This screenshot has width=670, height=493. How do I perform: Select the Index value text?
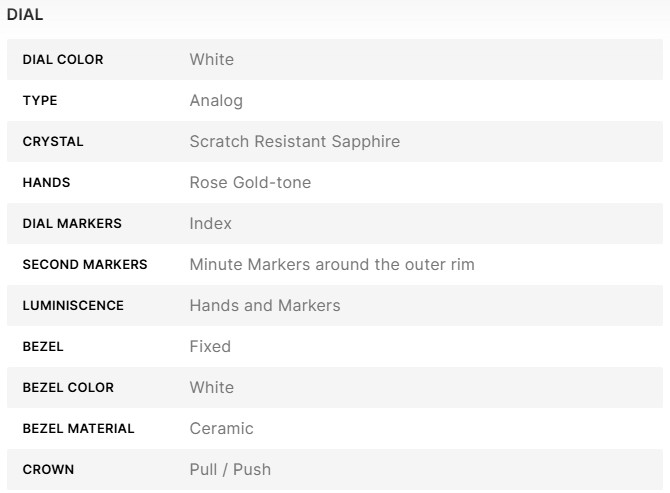click(211, 224)
